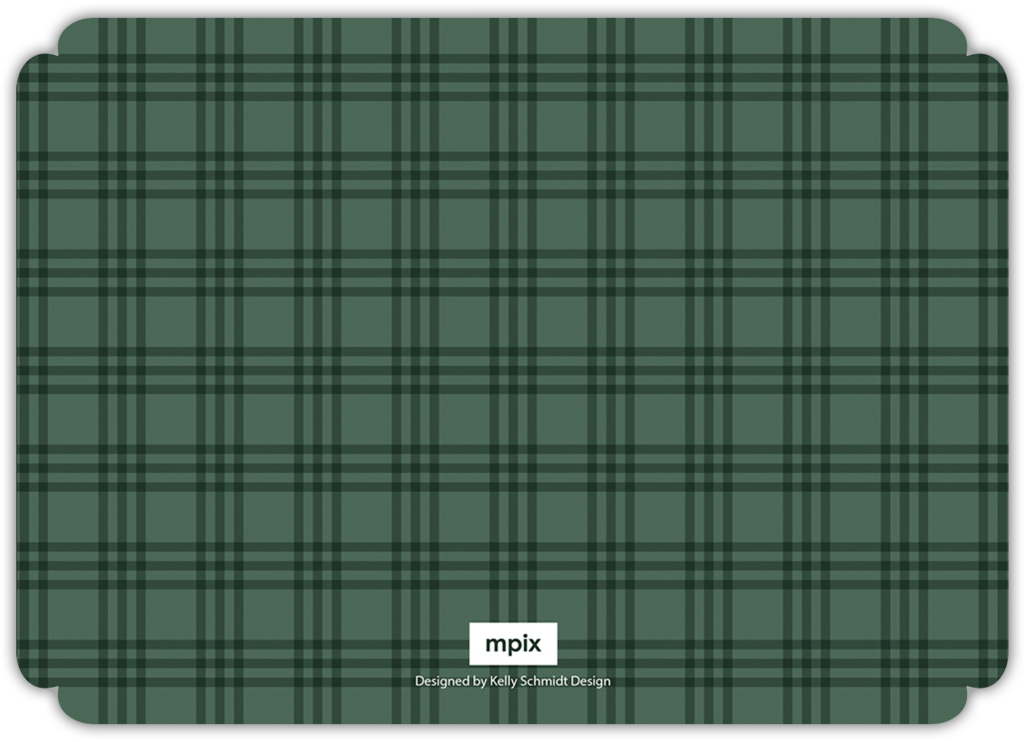
Task: Click the letter 'm' in mpix logo
Action: [494, 645]
